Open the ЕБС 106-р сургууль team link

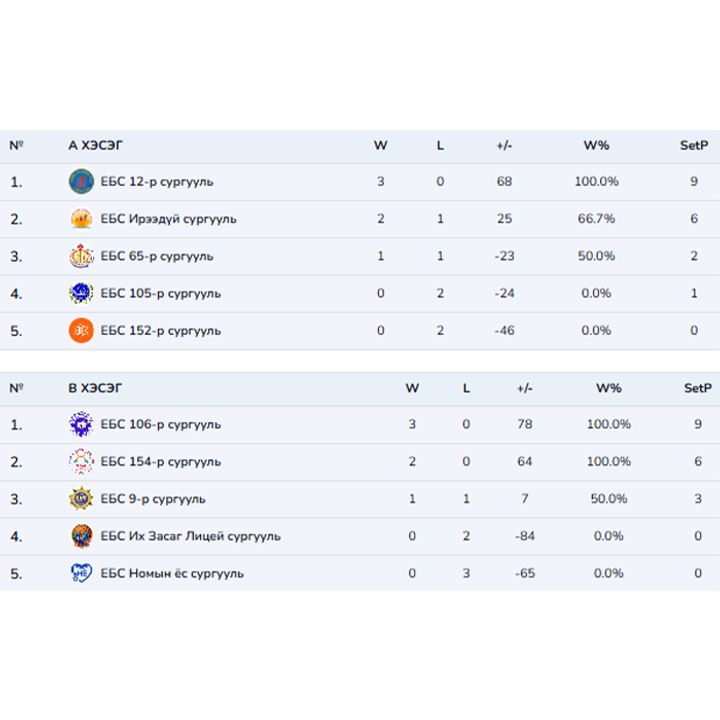[x=161, y=425]
